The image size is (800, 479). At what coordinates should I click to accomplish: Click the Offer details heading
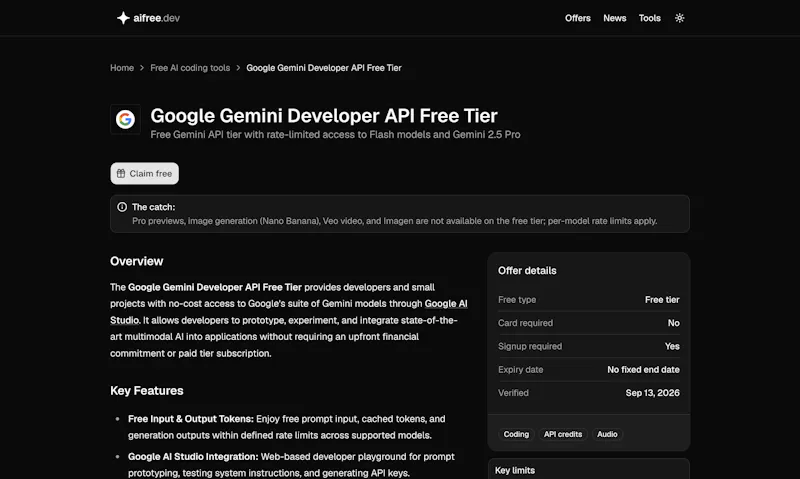527,271
